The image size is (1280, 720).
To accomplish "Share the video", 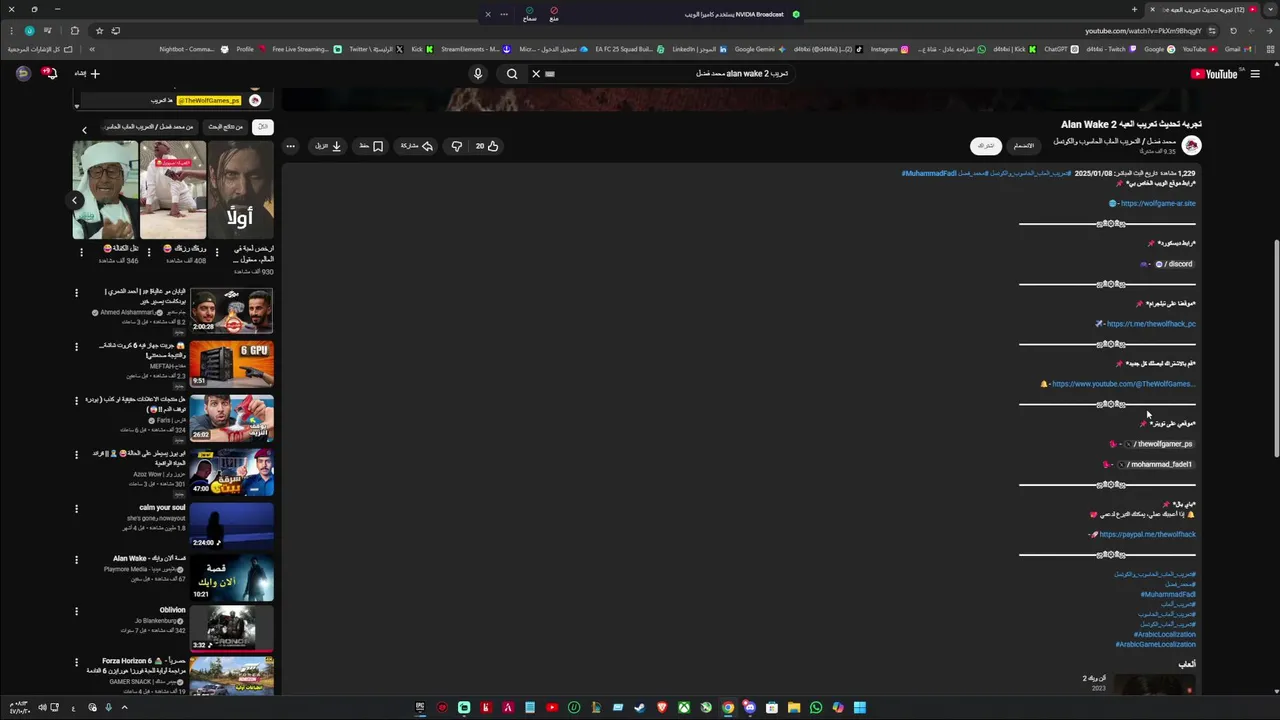I will [x=417, y=146].
